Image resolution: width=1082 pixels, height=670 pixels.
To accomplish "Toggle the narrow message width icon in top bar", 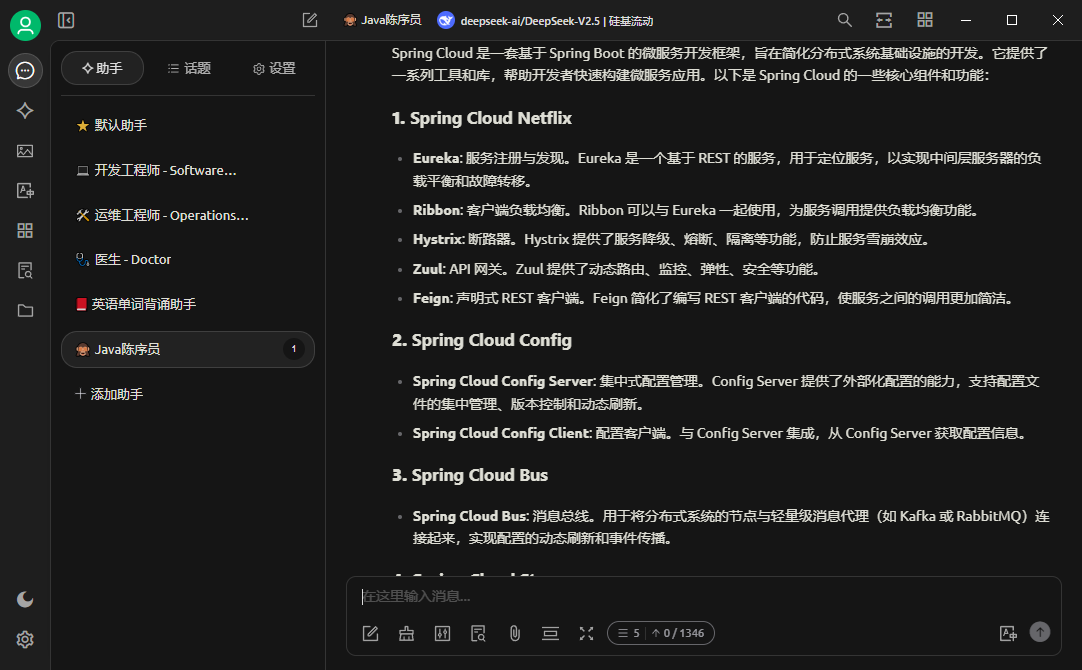I will click(884, 20).
